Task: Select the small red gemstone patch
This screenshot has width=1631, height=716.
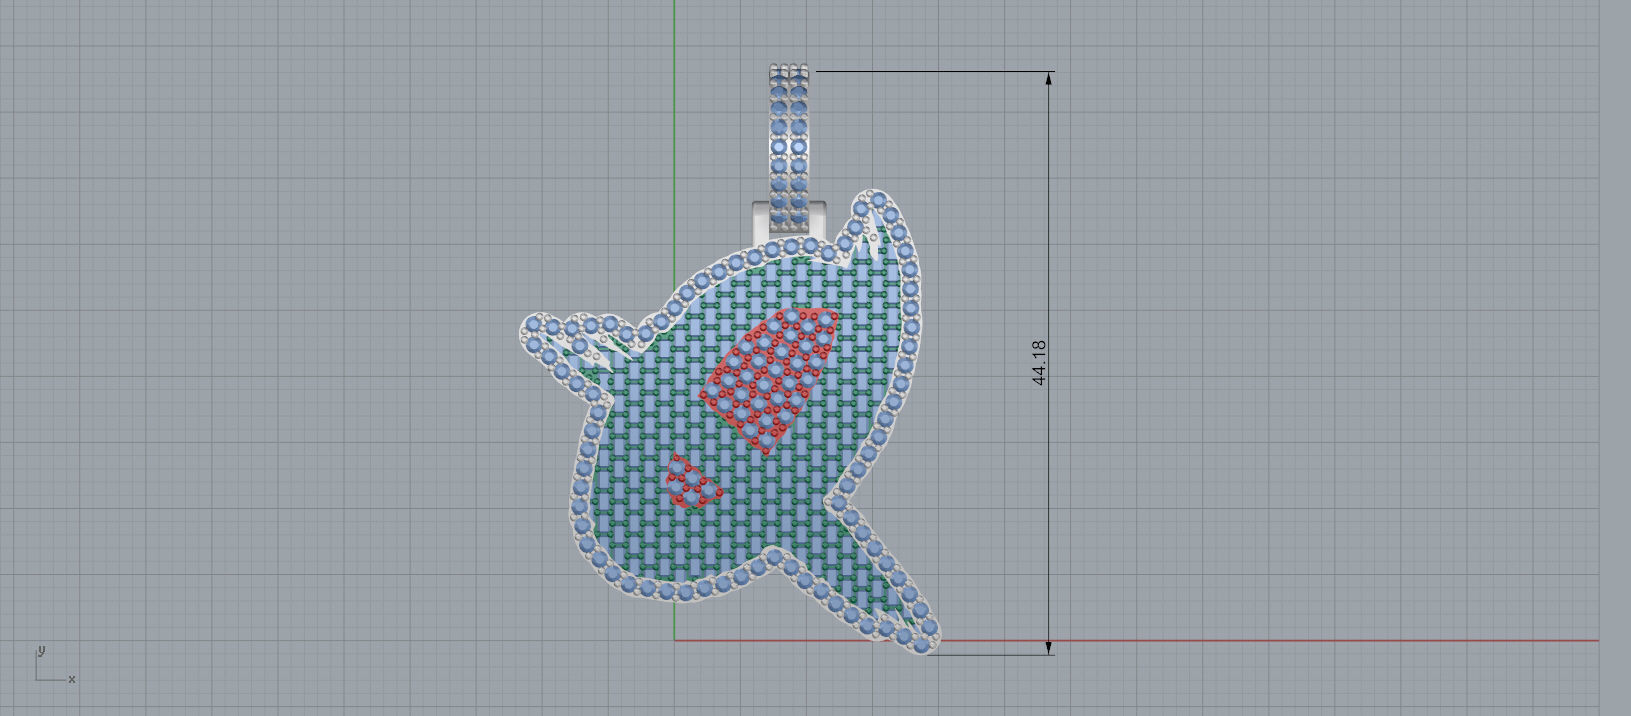Action: tap(693, 481)
